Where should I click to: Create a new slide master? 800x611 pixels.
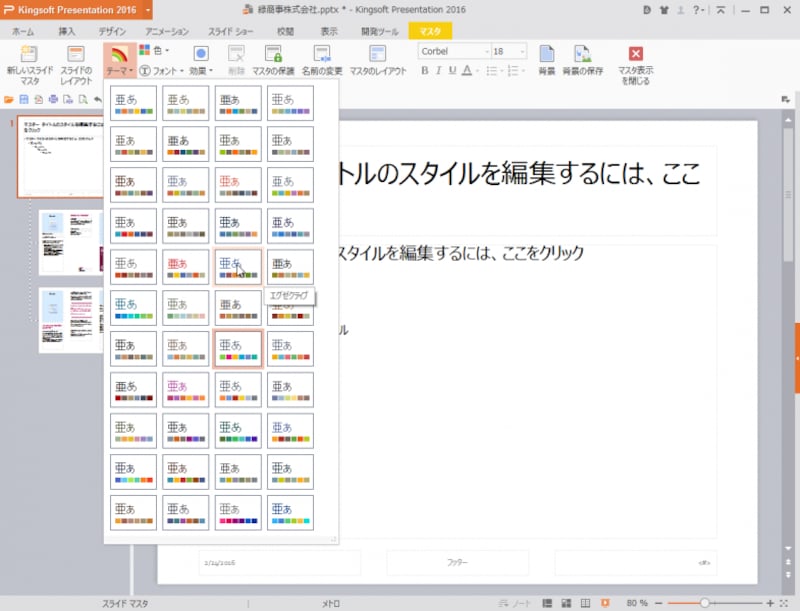[28, 62]
